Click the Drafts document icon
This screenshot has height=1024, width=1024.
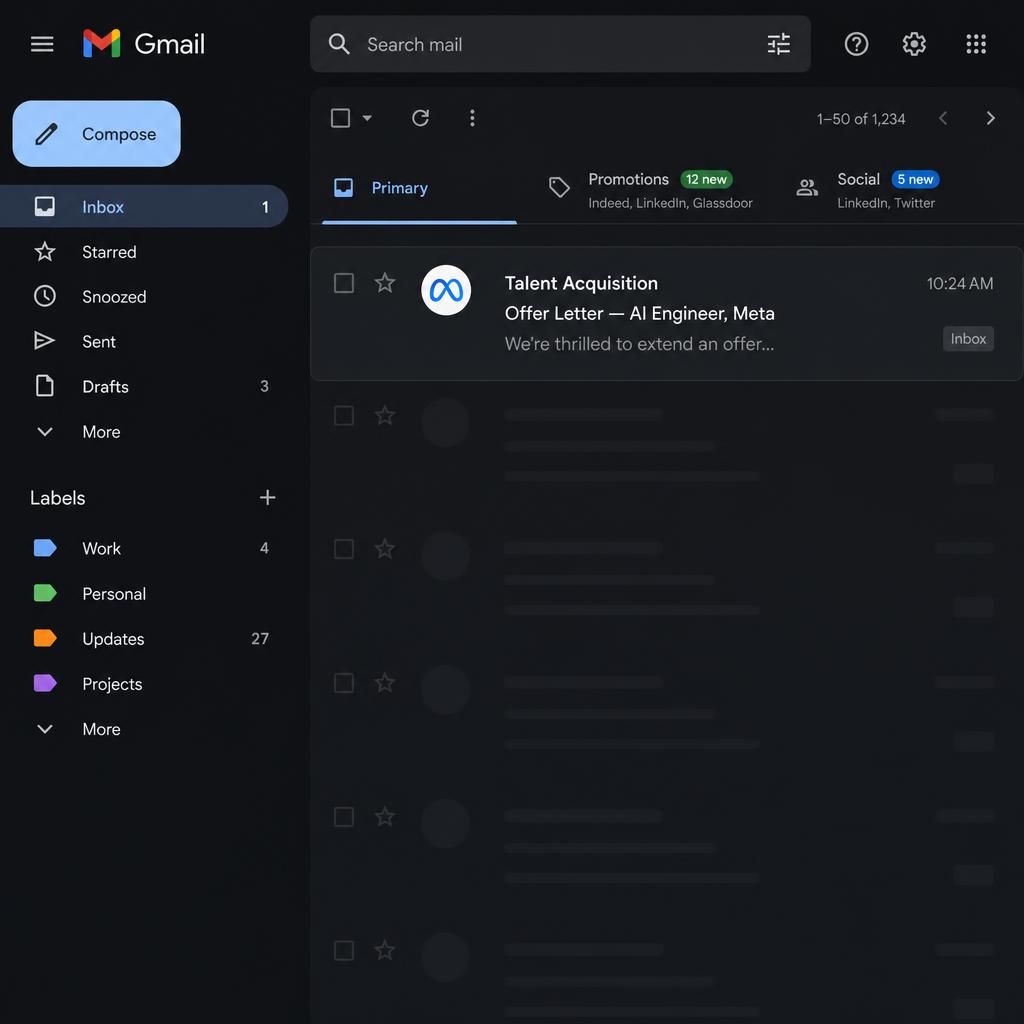pos(44,386)
